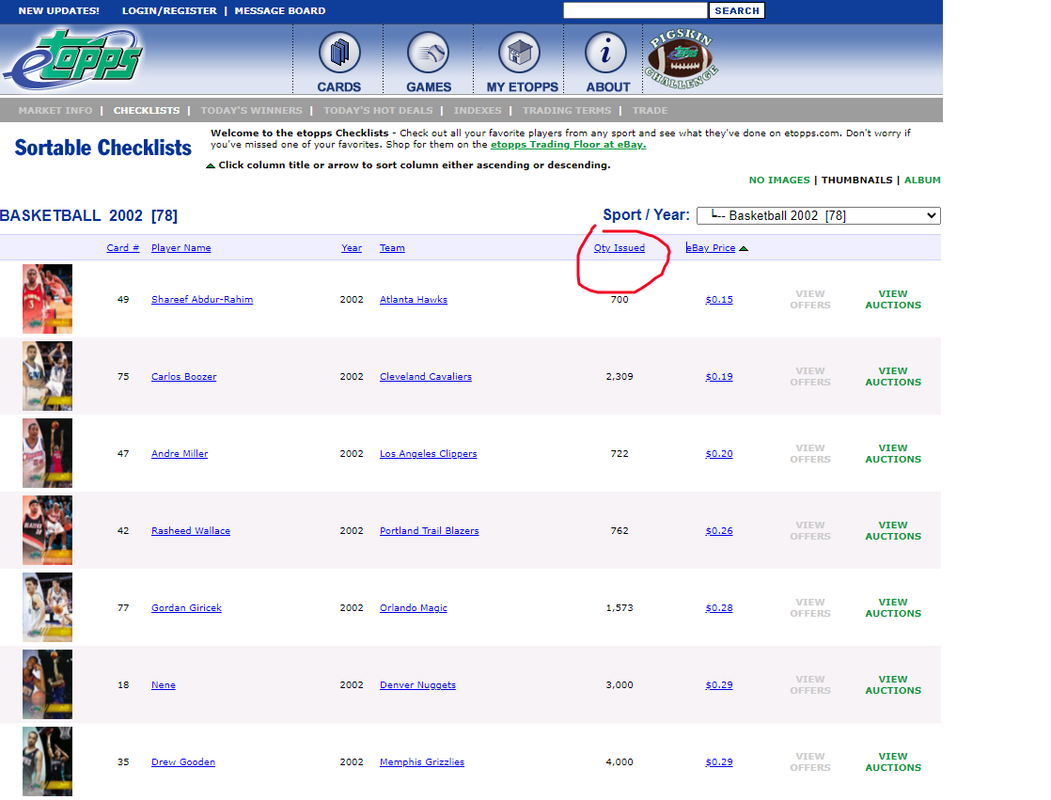Open etopps Trading Floor at eBay link
The image size is (1051, 800).
pos(568,144)
